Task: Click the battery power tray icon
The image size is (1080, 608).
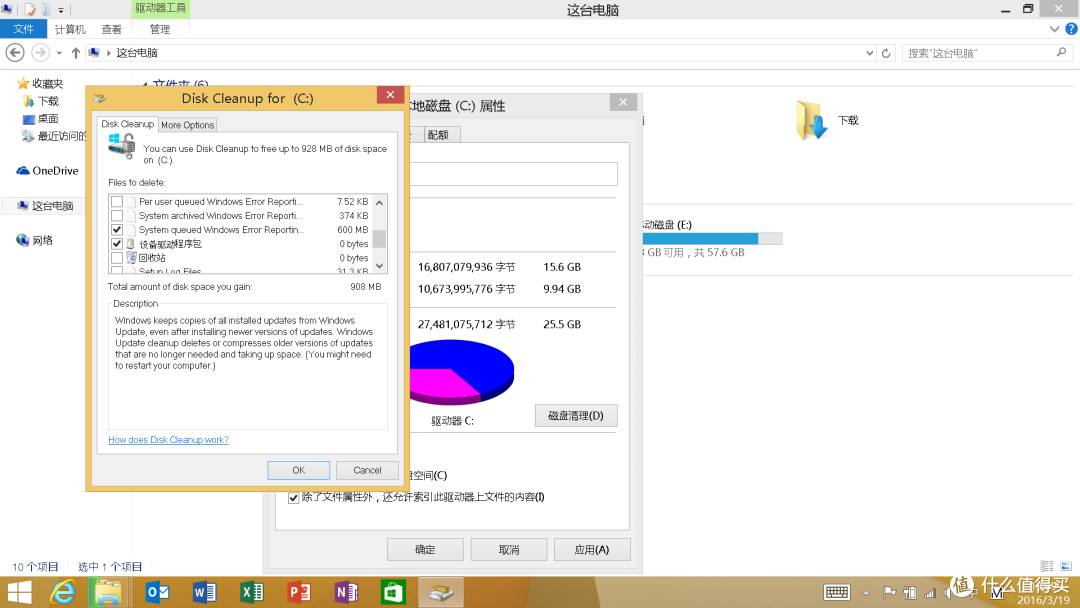Action: pyautogui.click(x=910, y=592)
